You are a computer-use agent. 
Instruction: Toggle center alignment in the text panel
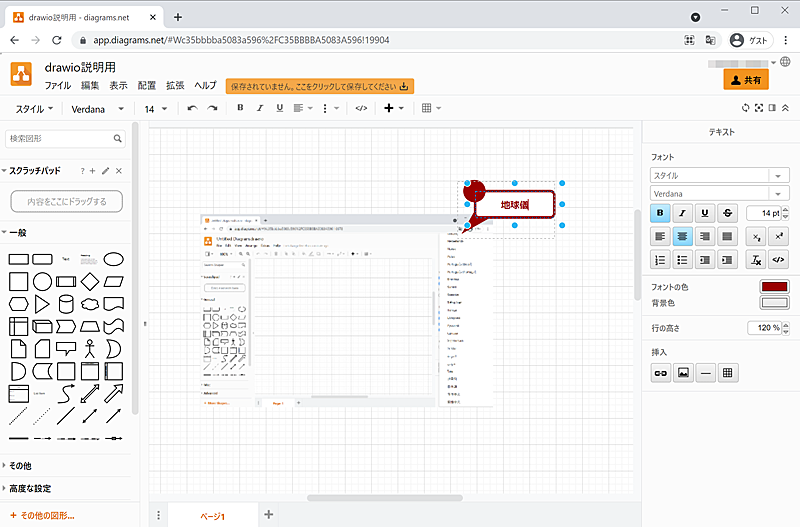(x=683, y=236)
